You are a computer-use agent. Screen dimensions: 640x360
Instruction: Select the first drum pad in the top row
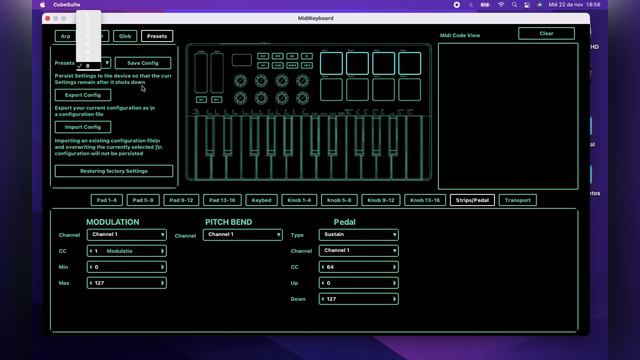pyautogui.click(x=331, y=63)
